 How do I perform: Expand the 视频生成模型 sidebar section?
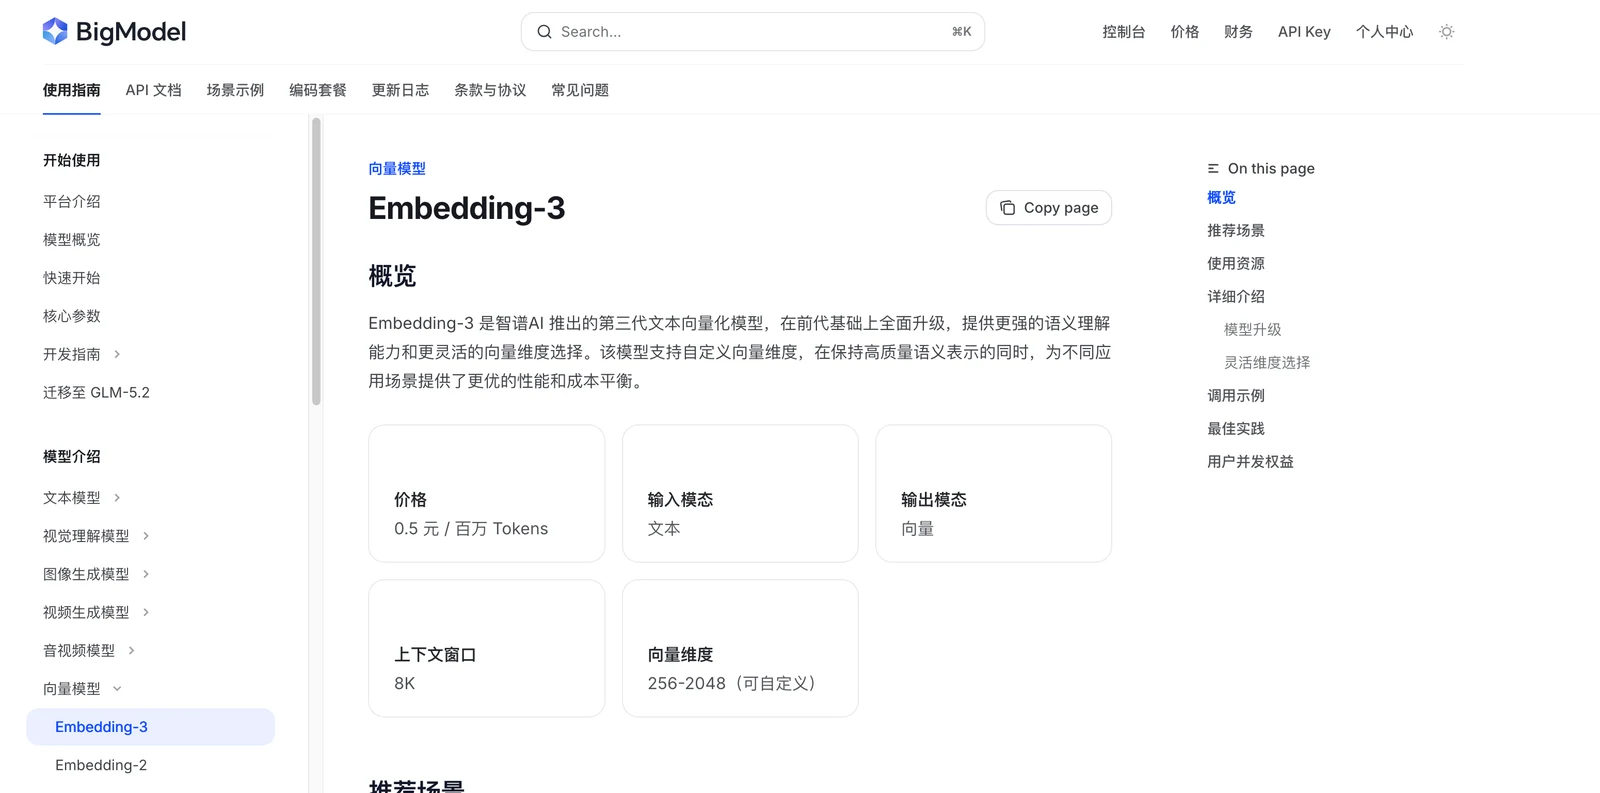point(146,612)
